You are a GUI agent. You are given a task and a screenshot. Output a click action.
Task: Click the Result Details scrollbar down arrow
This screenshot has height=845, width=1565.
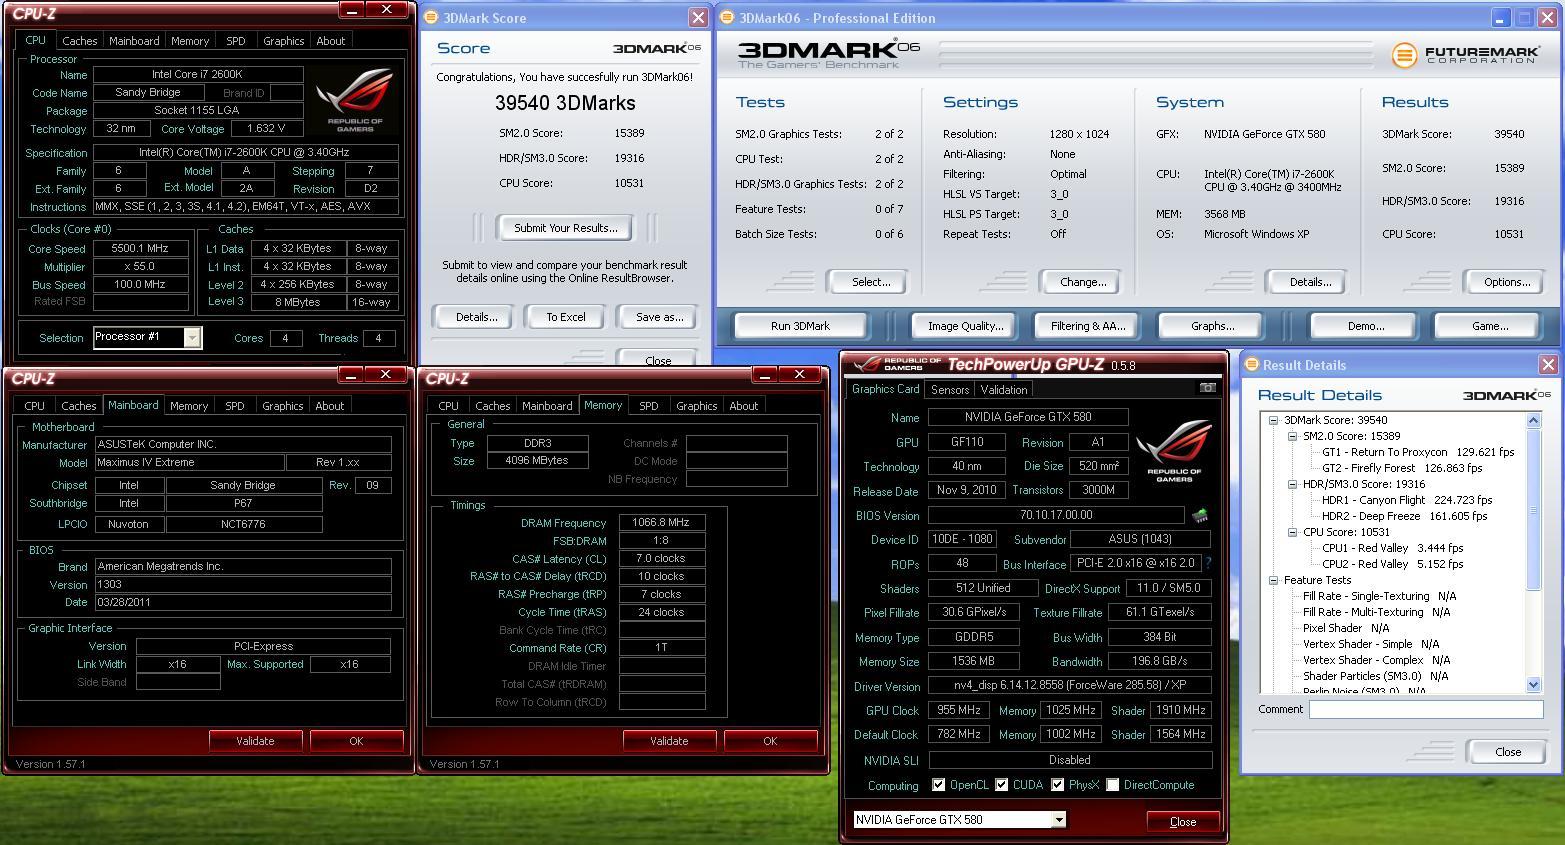(1534, 685)
